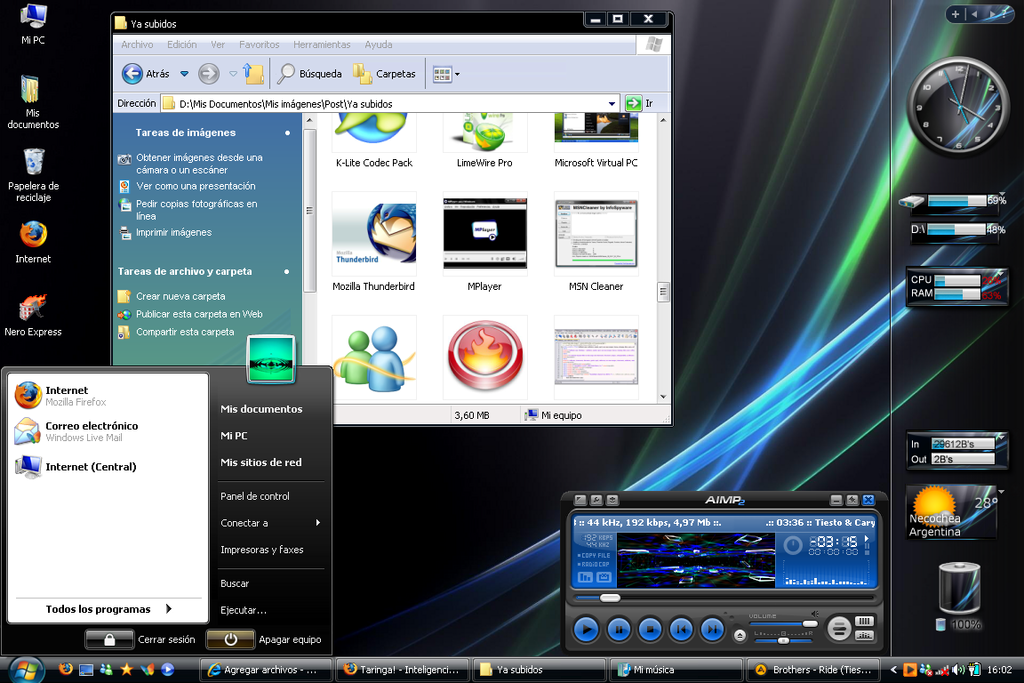
Task: Open the forward button history dropdown
Action: pos(233,74)
